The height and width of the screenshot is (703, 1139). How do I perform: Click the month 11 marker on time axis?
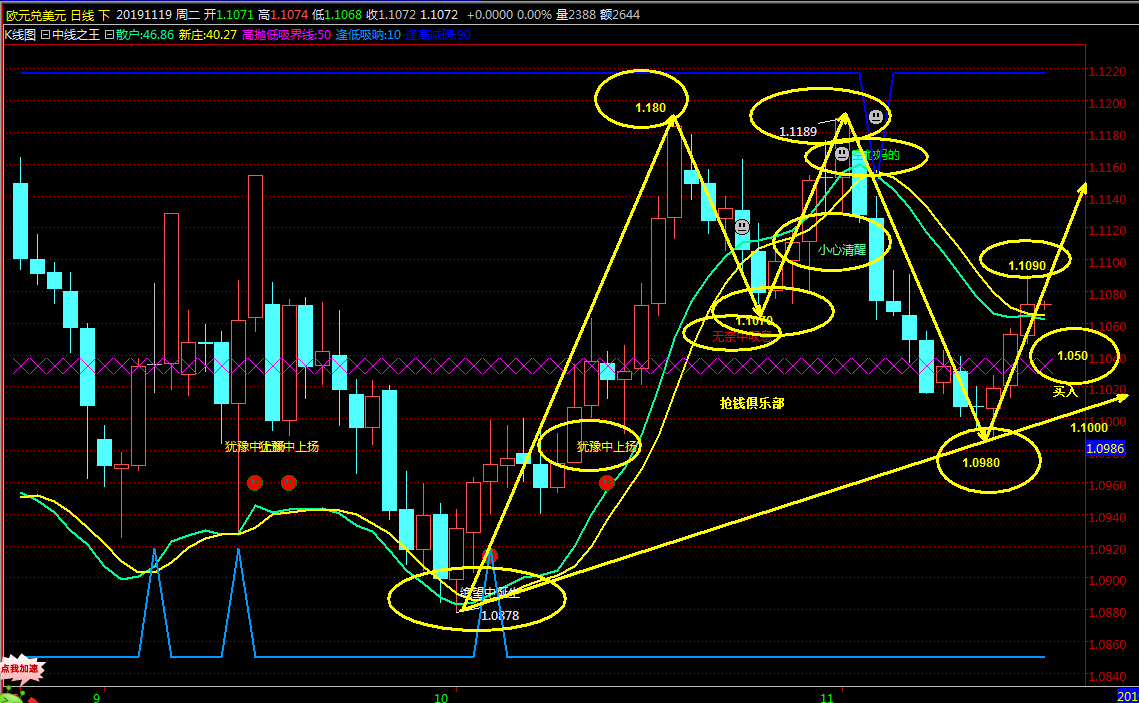[x=827, y=698]
